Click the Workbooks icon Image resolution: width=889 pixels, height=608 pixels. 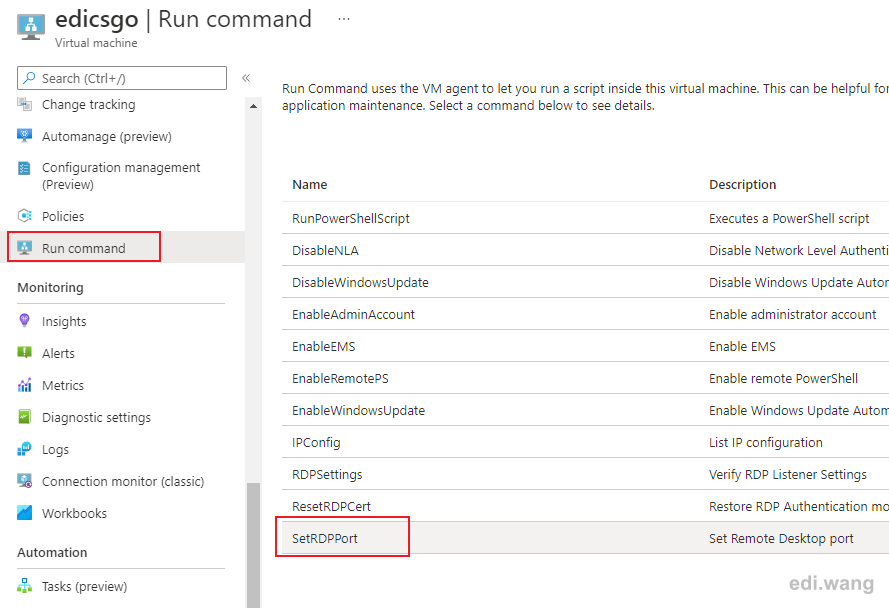pyautogui.click(x=24, y=513)
